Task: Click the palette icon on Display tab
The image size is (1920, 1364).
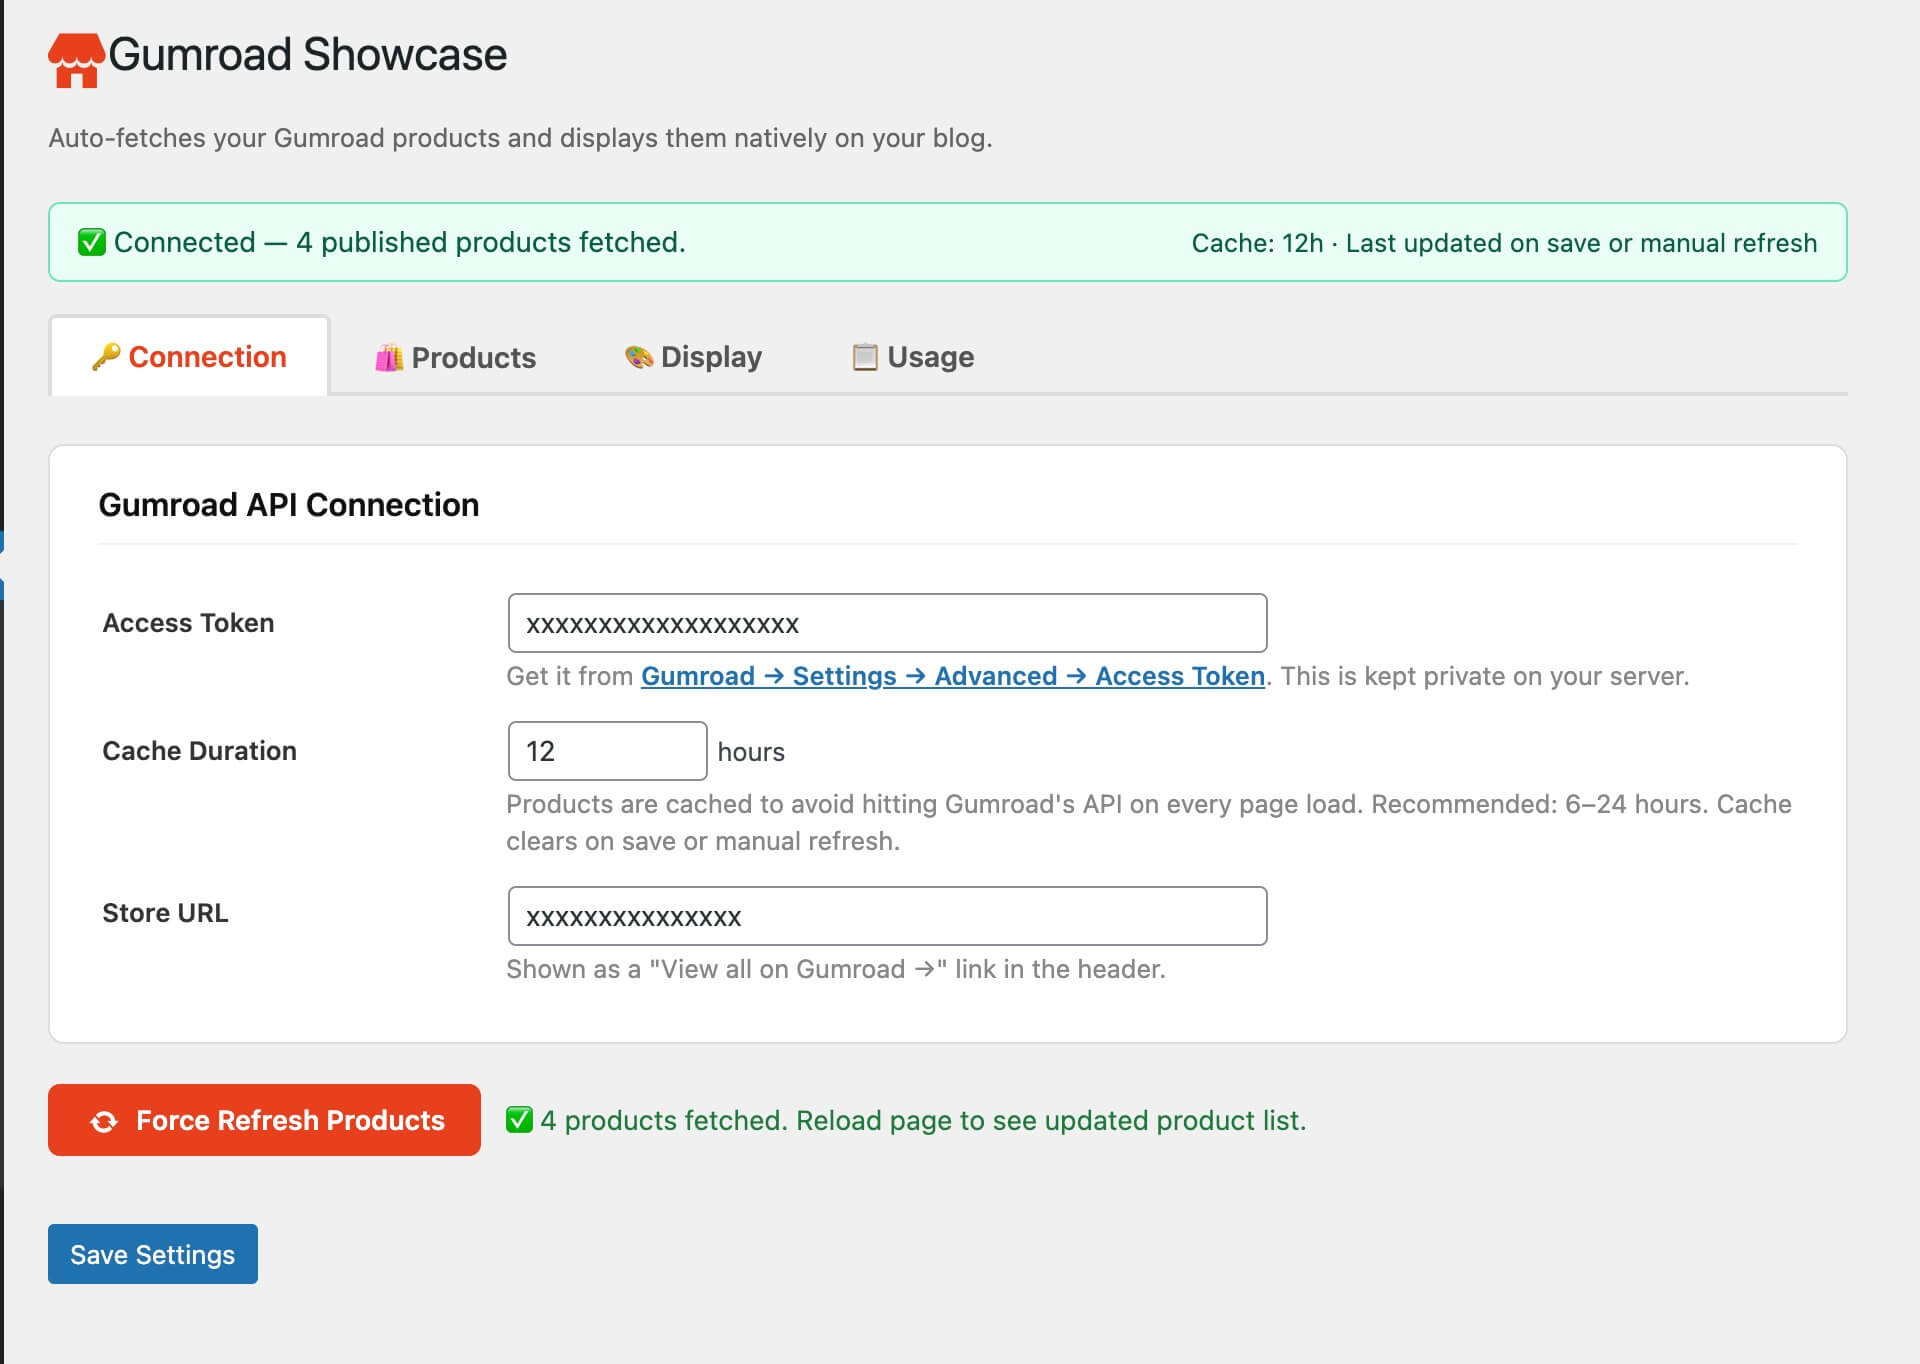Action: pos(639,357)
